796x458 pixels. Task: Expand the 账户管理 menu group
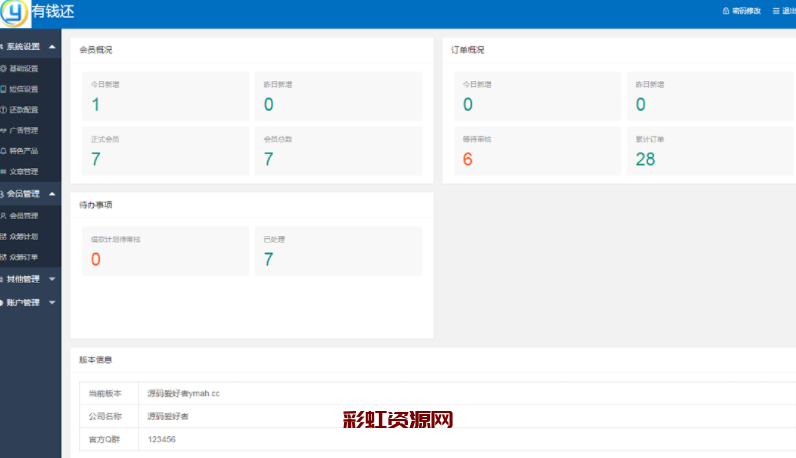pyautogui.click(x=51, y=302)
